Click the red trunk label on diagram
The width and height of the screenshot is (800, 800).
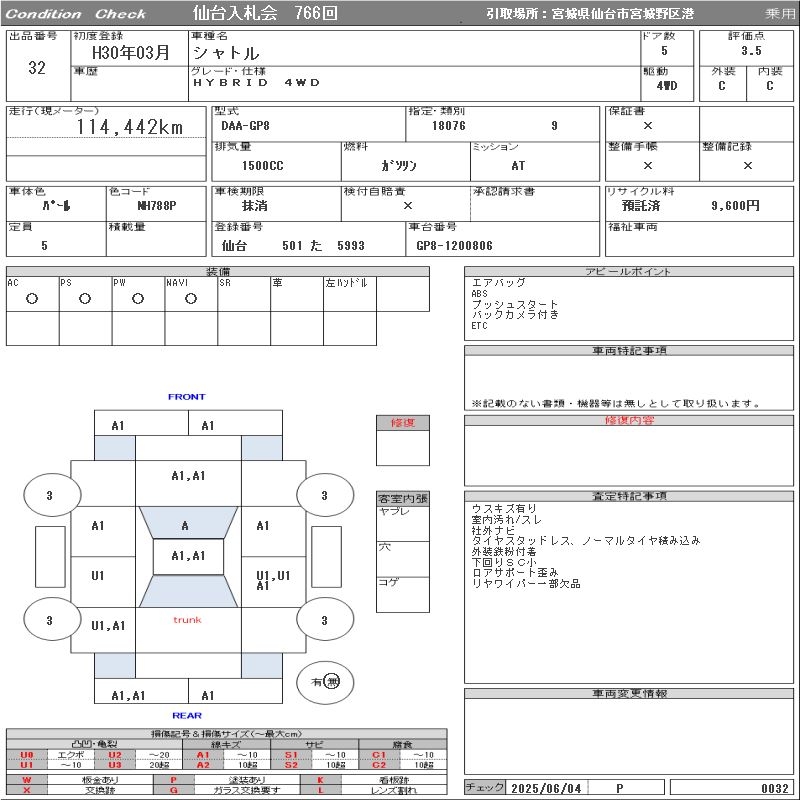coord(187,620)
